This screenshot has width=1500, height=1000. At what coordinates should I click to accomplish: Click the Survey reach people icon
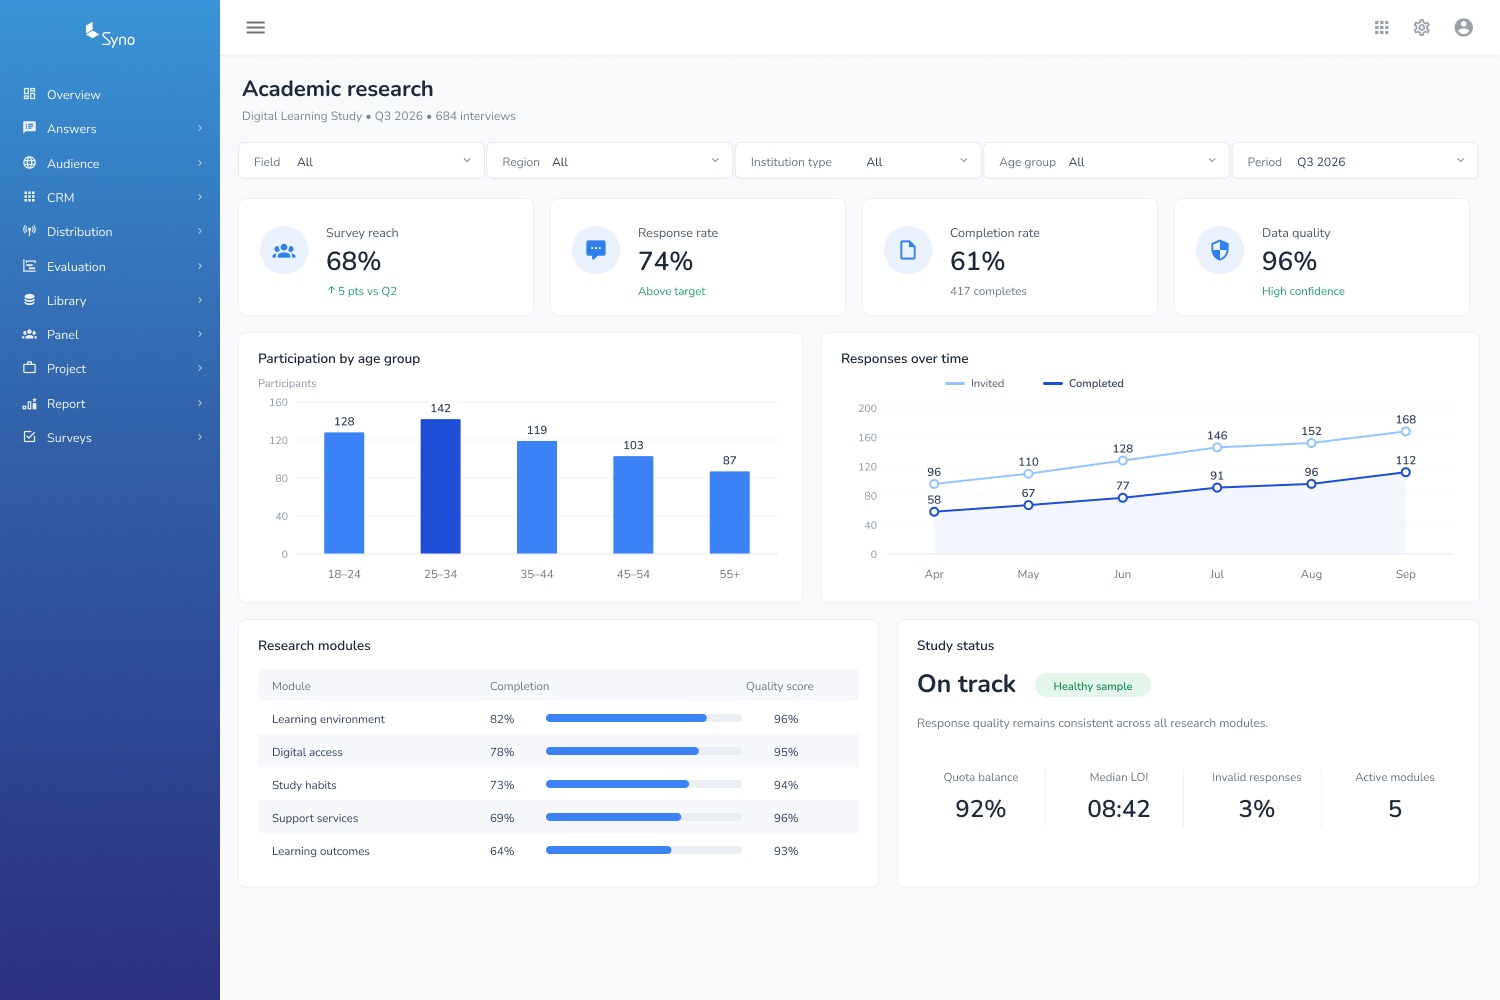(284, 250)
